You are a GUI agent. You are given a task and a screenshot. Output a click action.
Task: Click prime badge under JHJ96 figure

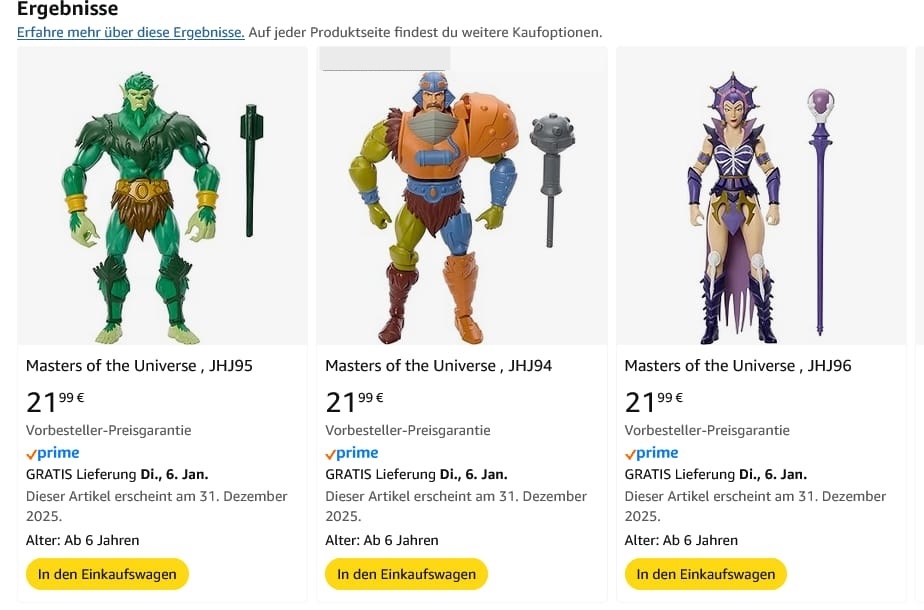(652, 453)
